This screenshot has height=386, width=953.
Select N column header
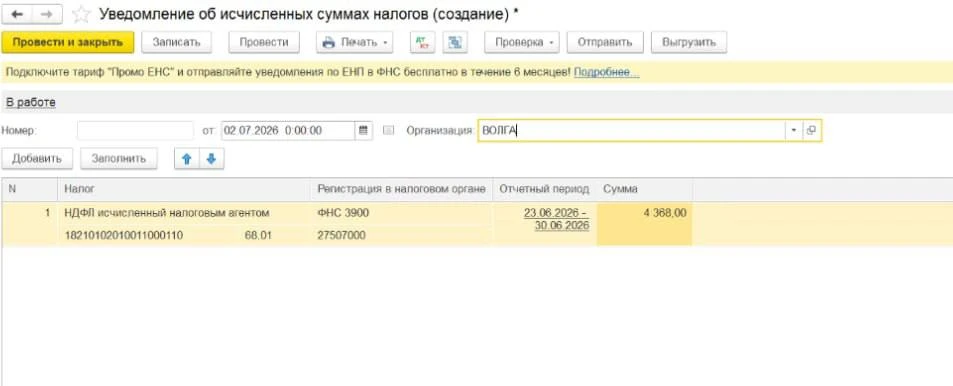(30, 190)
